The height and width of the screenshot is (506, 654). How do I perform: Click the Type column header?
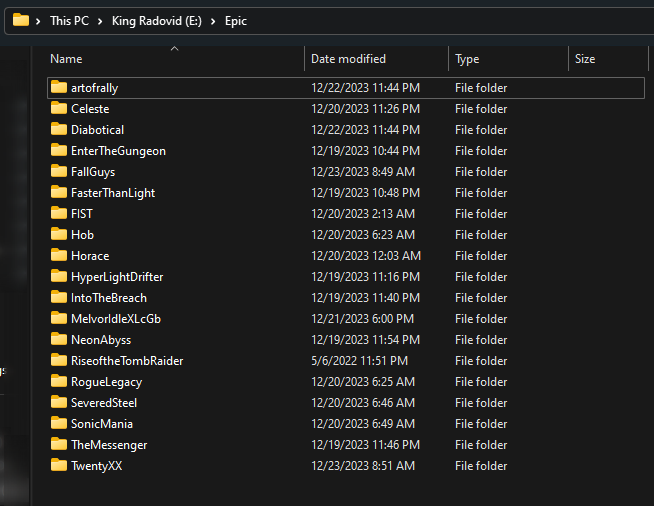coord(467,59)
